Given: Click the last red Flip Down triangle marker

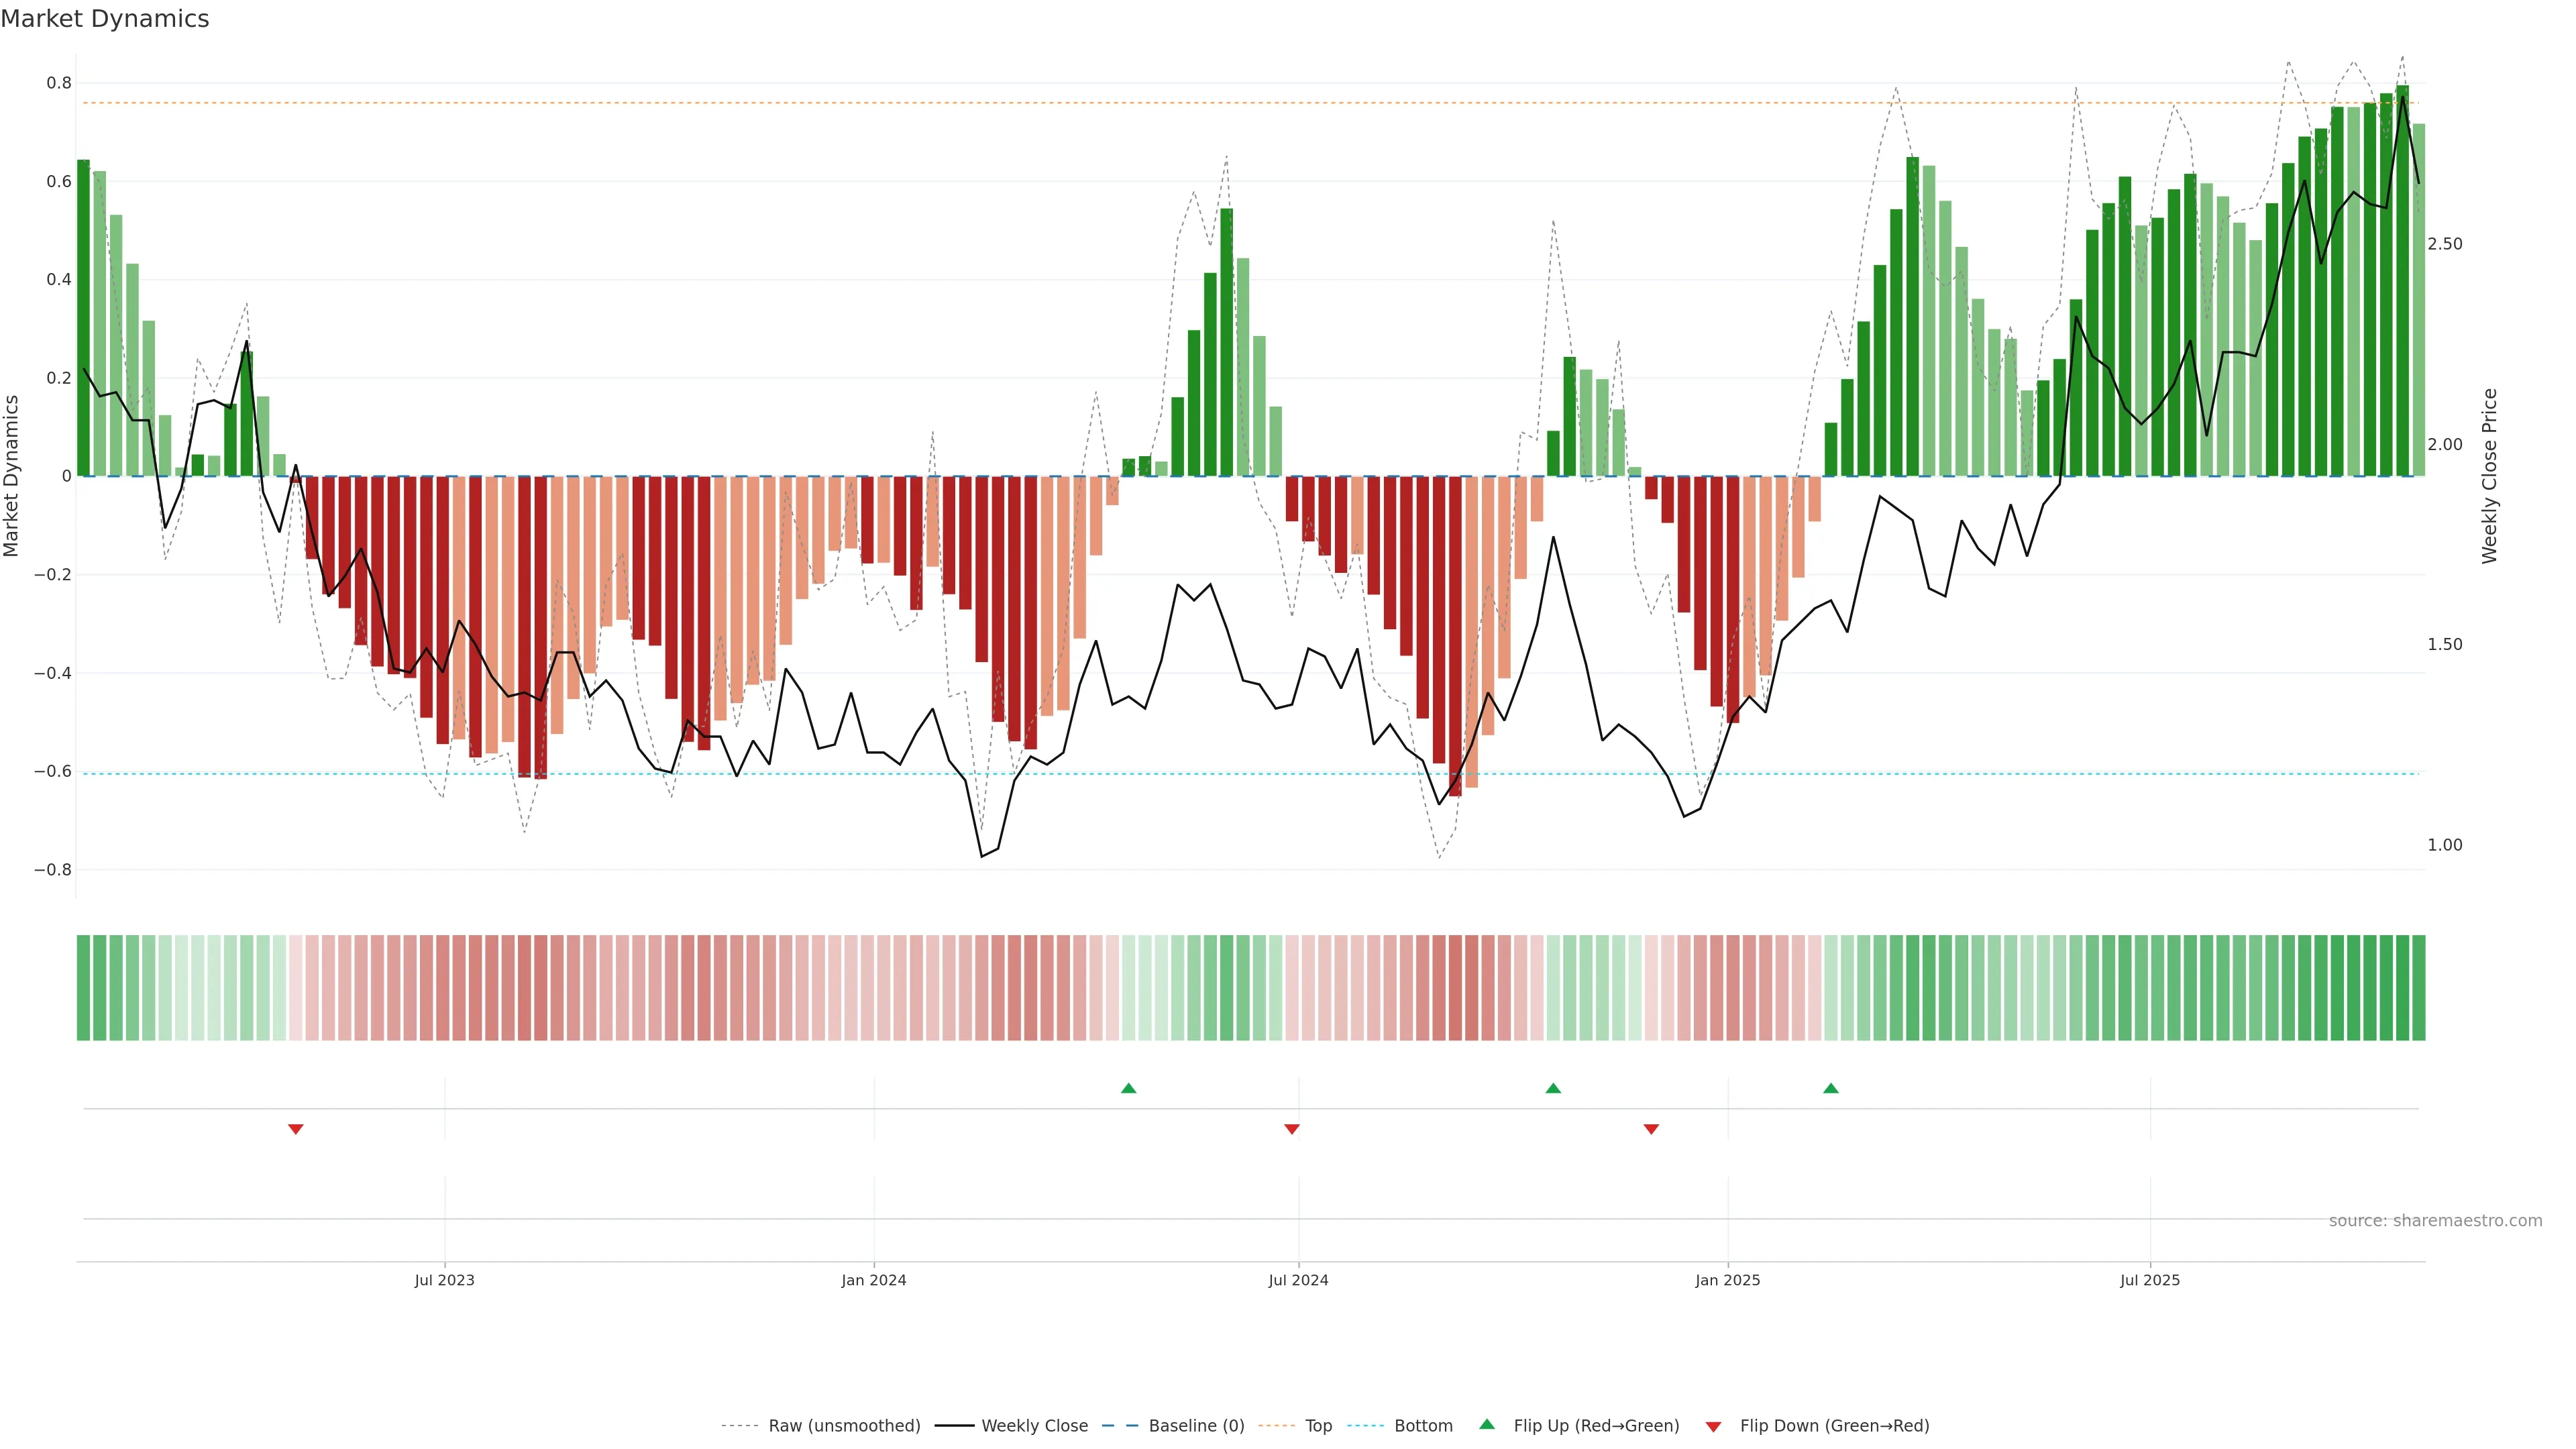Looking at the screenshot, I should [x=1651, y=1129].
